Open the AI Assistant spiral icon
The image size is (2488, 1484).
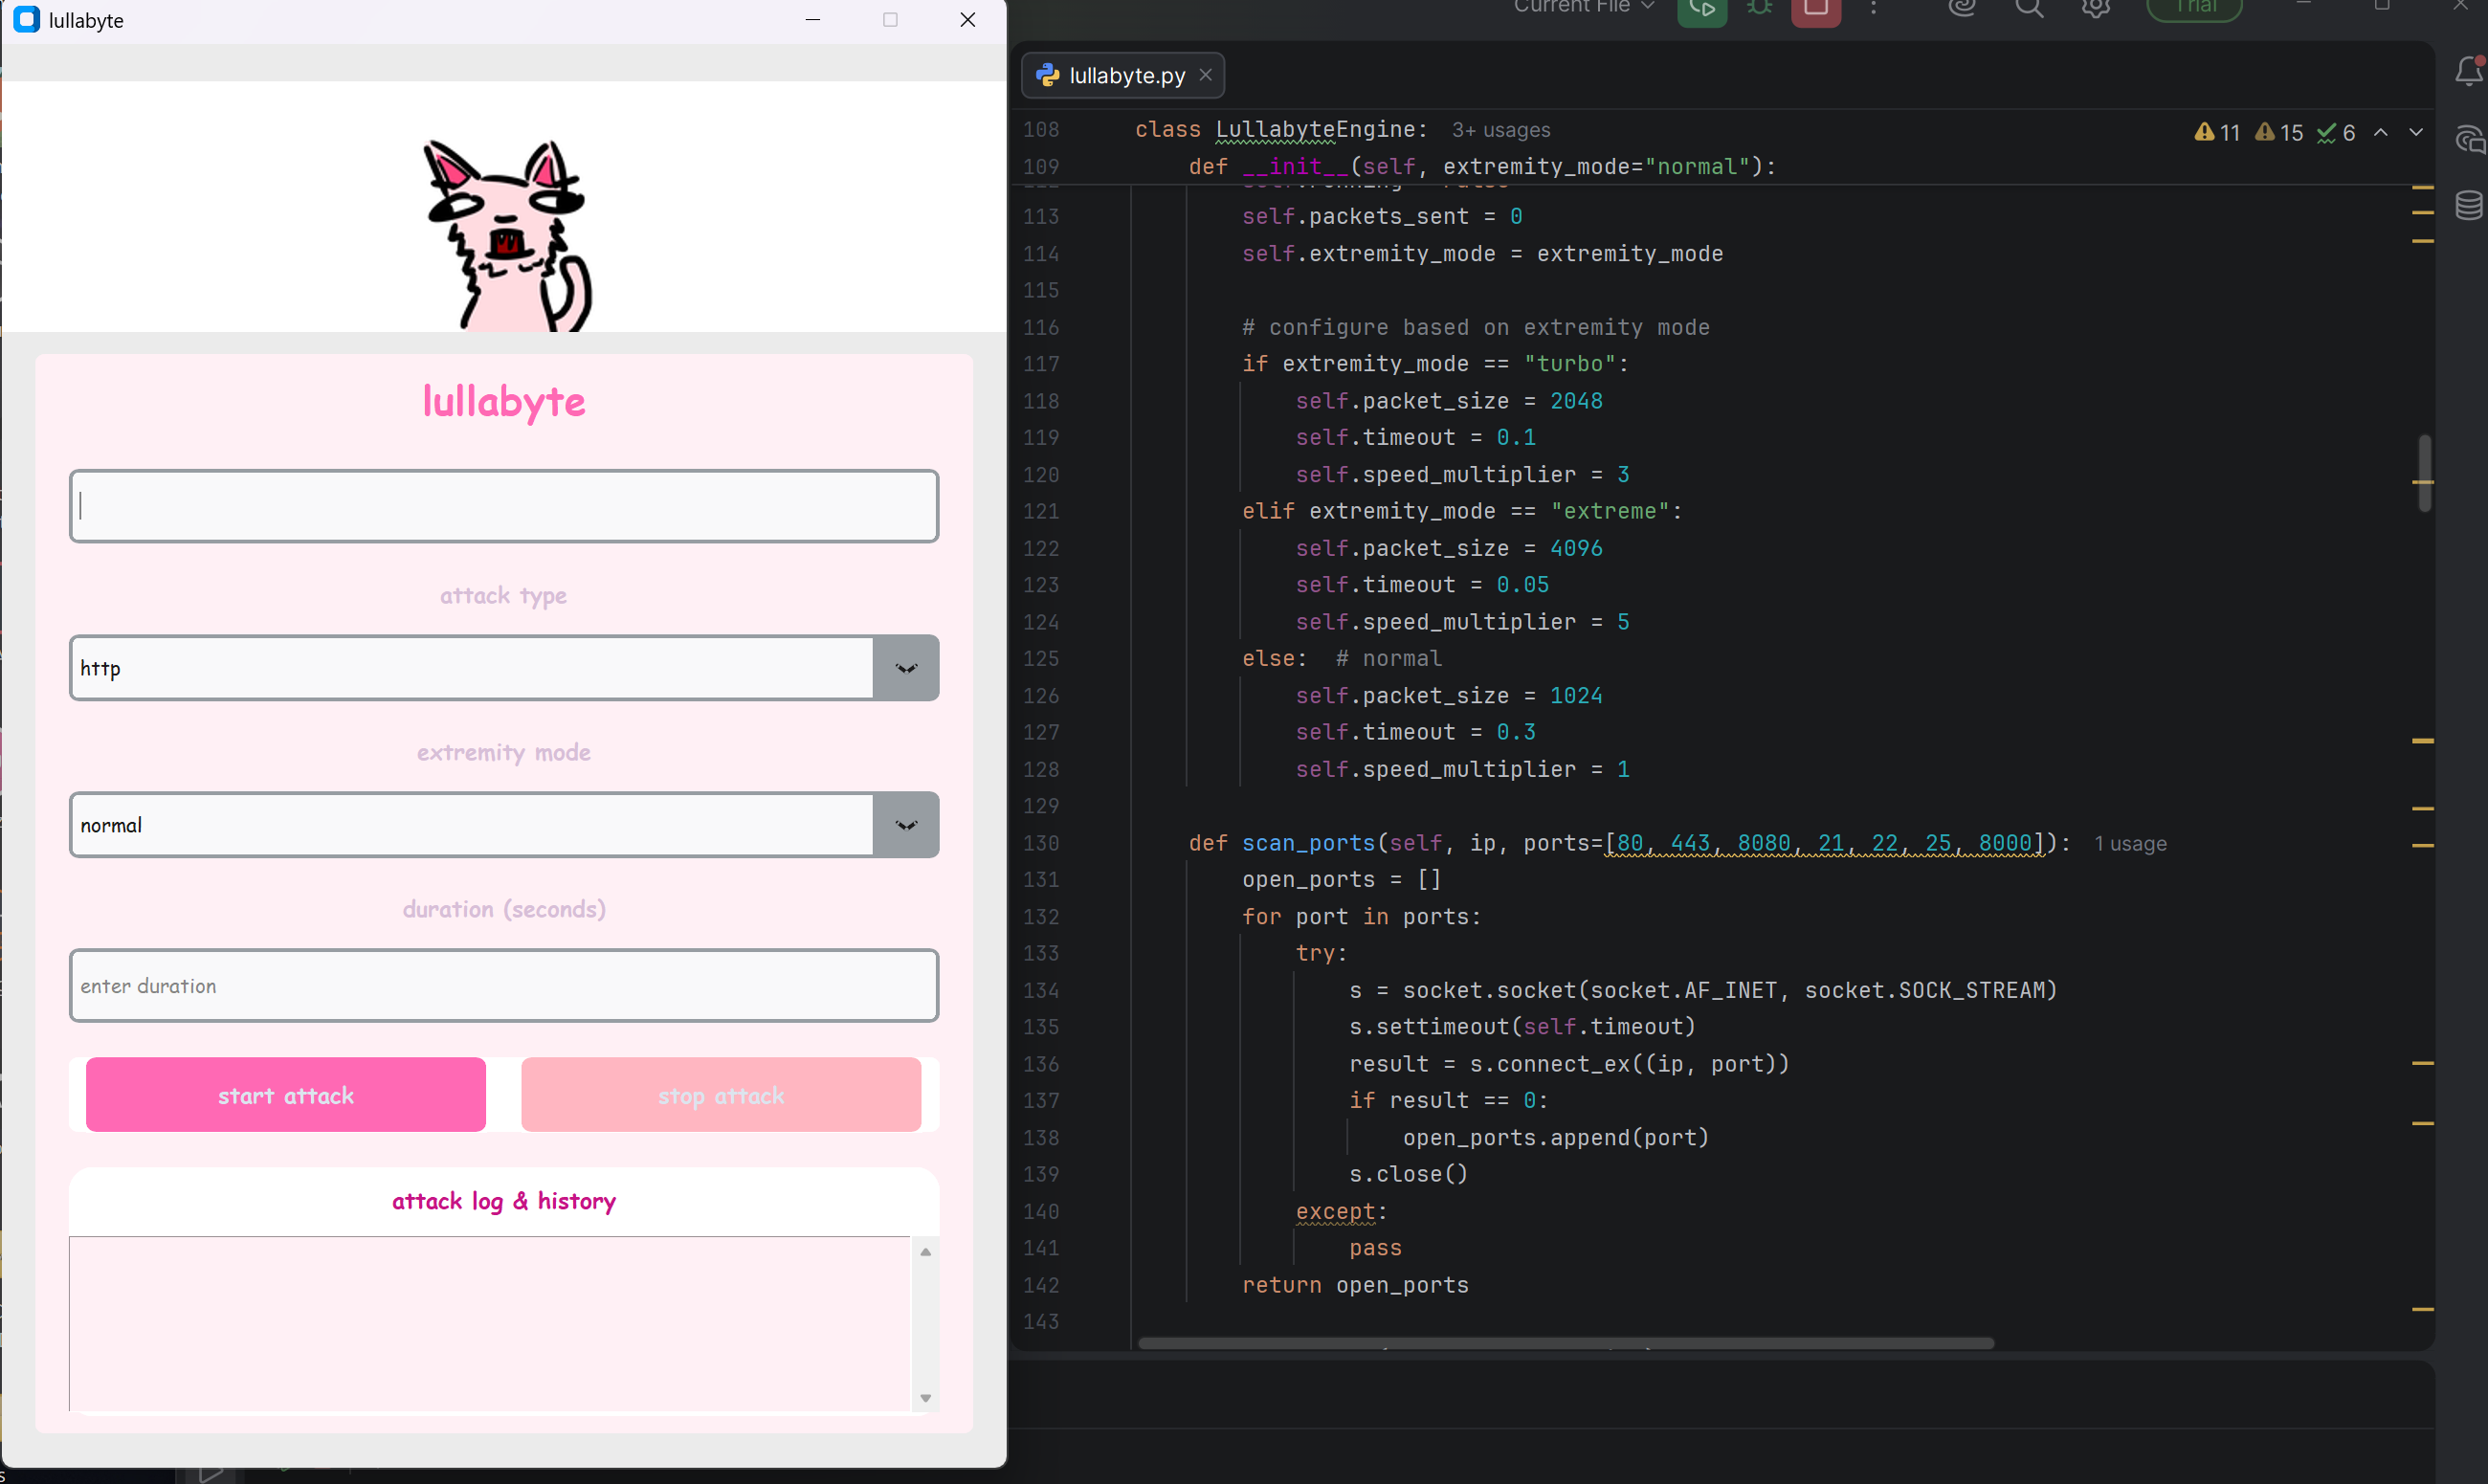[1962, 8]
